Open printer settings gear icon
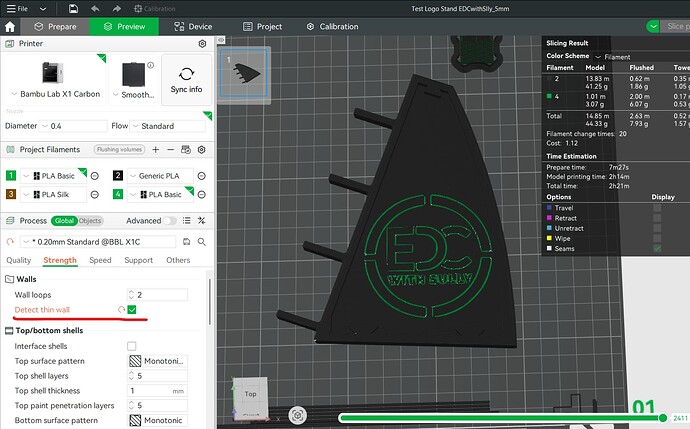The image size is (690, 429). pos(202,44)
